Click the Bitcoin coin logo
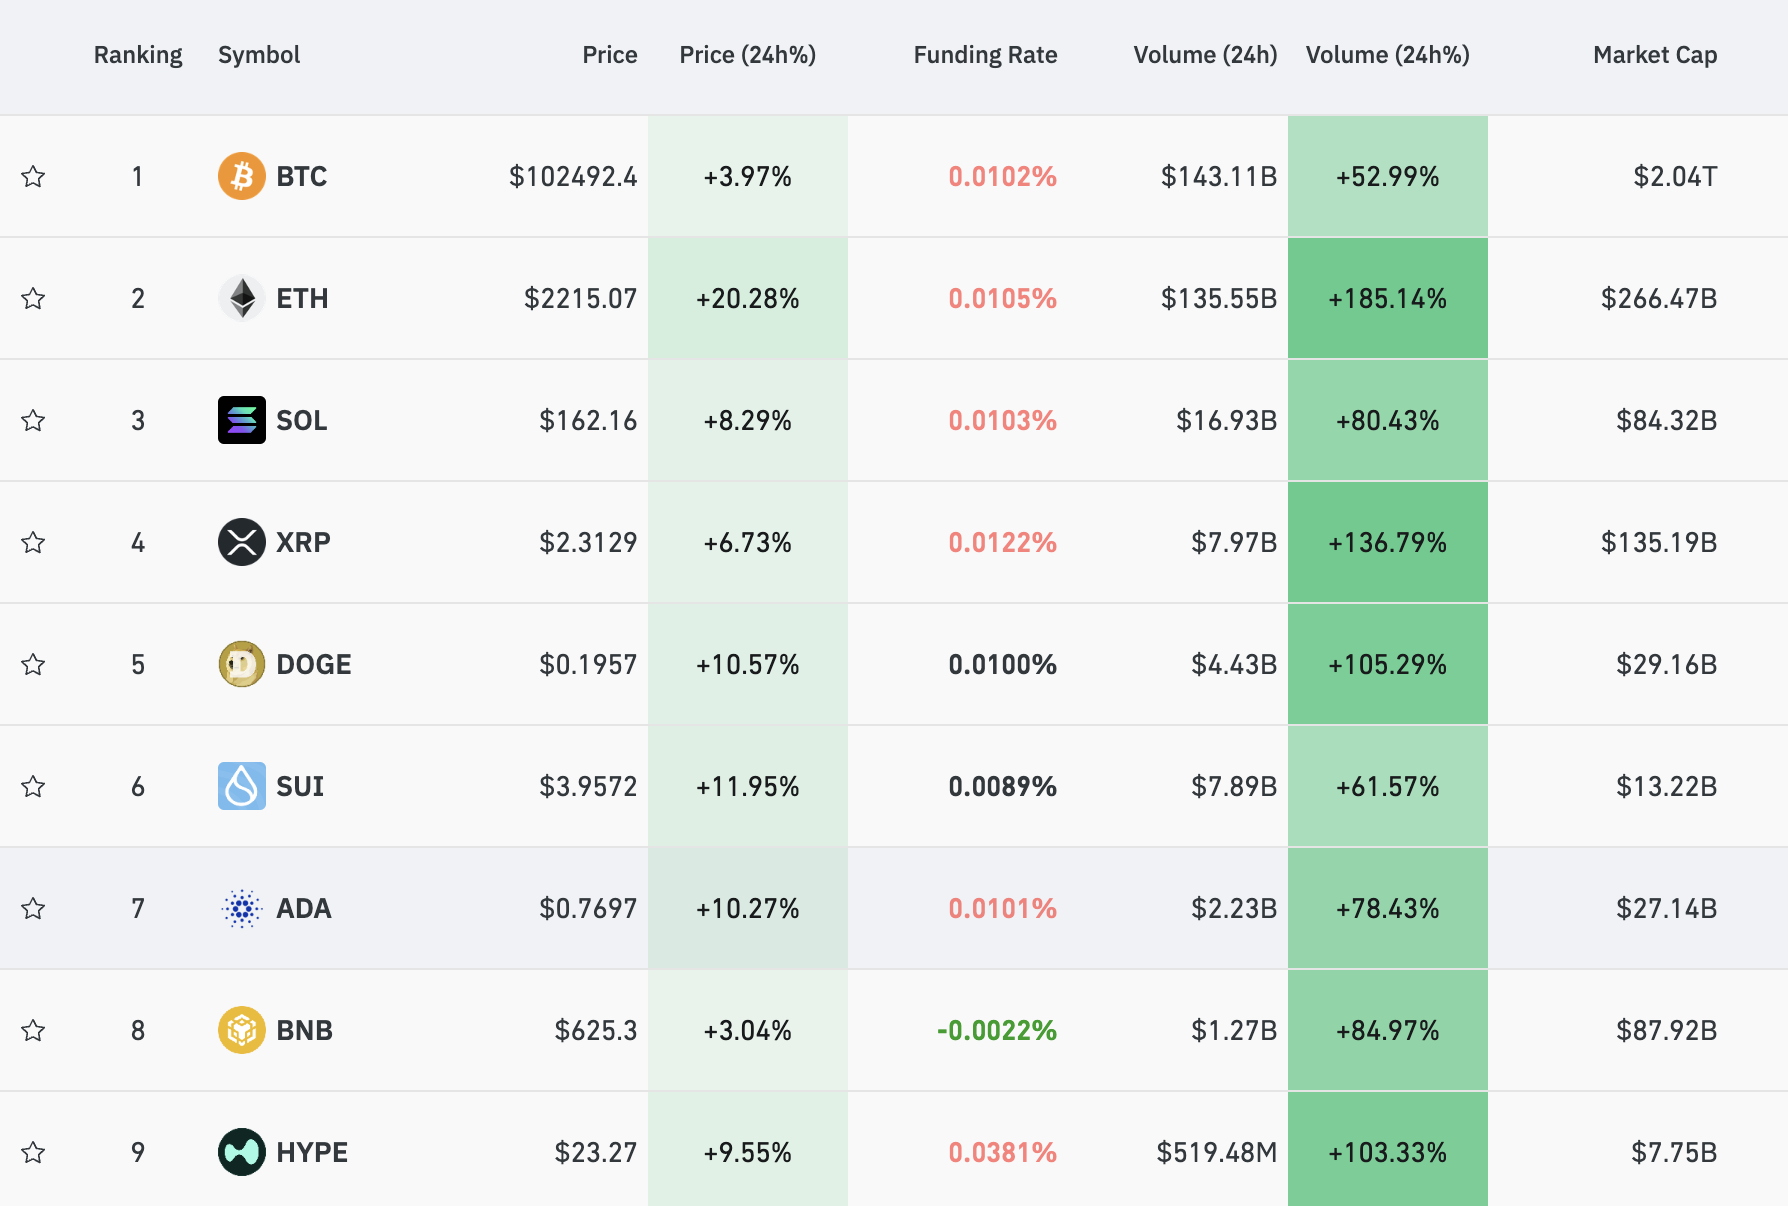 tap(241, 176)
